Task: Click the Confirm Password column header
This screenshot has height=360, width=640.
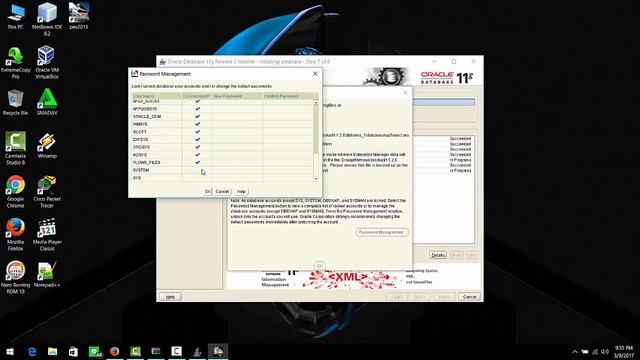Action: pyautogui.click(x=288, y=96)
